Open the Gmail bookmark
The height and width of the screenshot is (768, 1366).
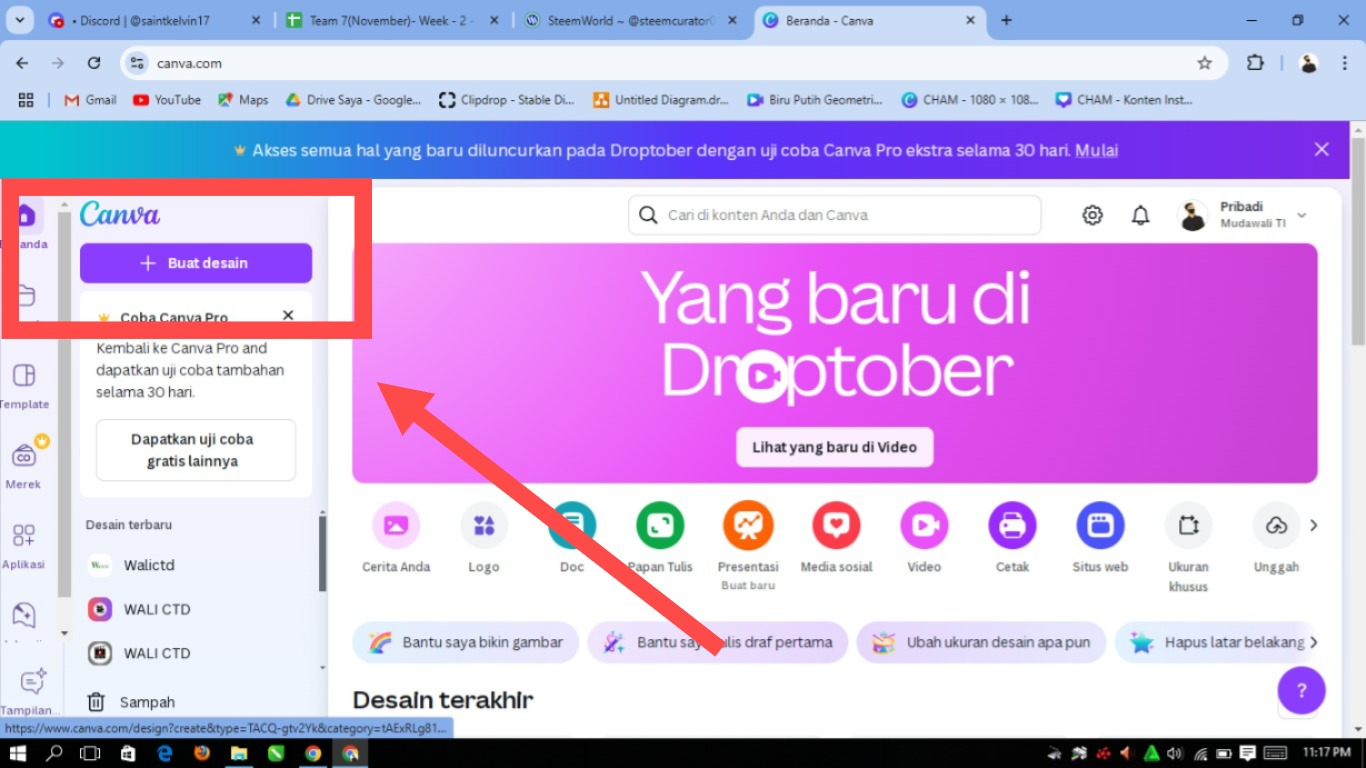[x=90, y=100]
